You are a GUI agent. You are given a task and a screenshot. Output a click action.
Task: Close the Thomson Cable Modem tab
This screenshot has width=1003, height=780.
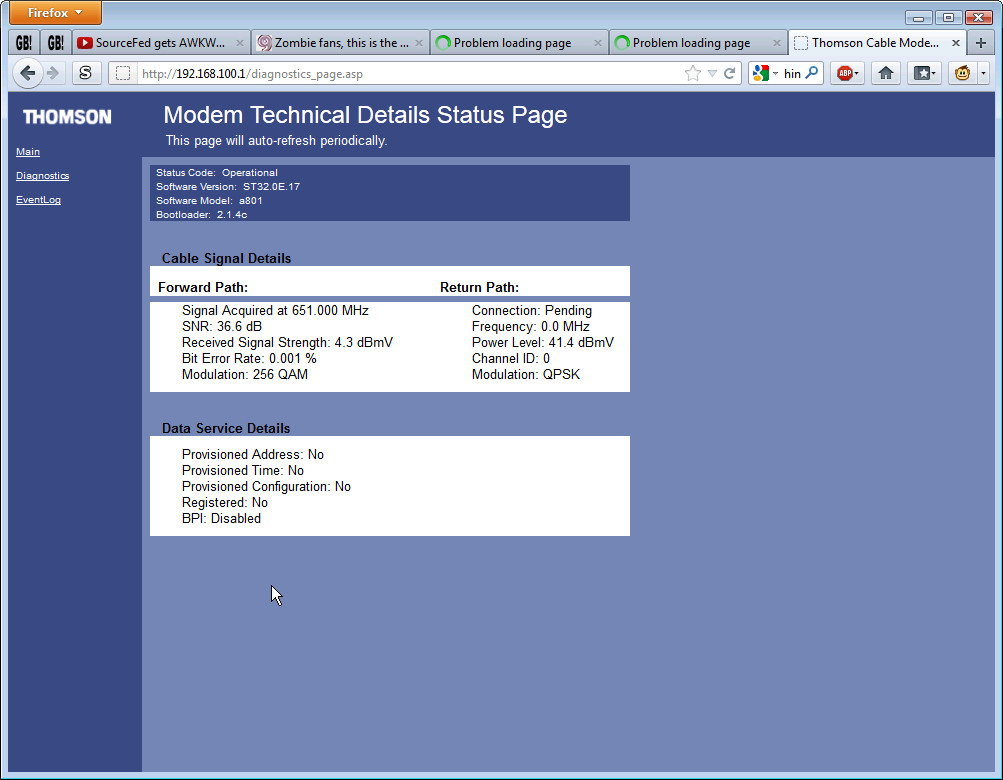tap(956, 43)
